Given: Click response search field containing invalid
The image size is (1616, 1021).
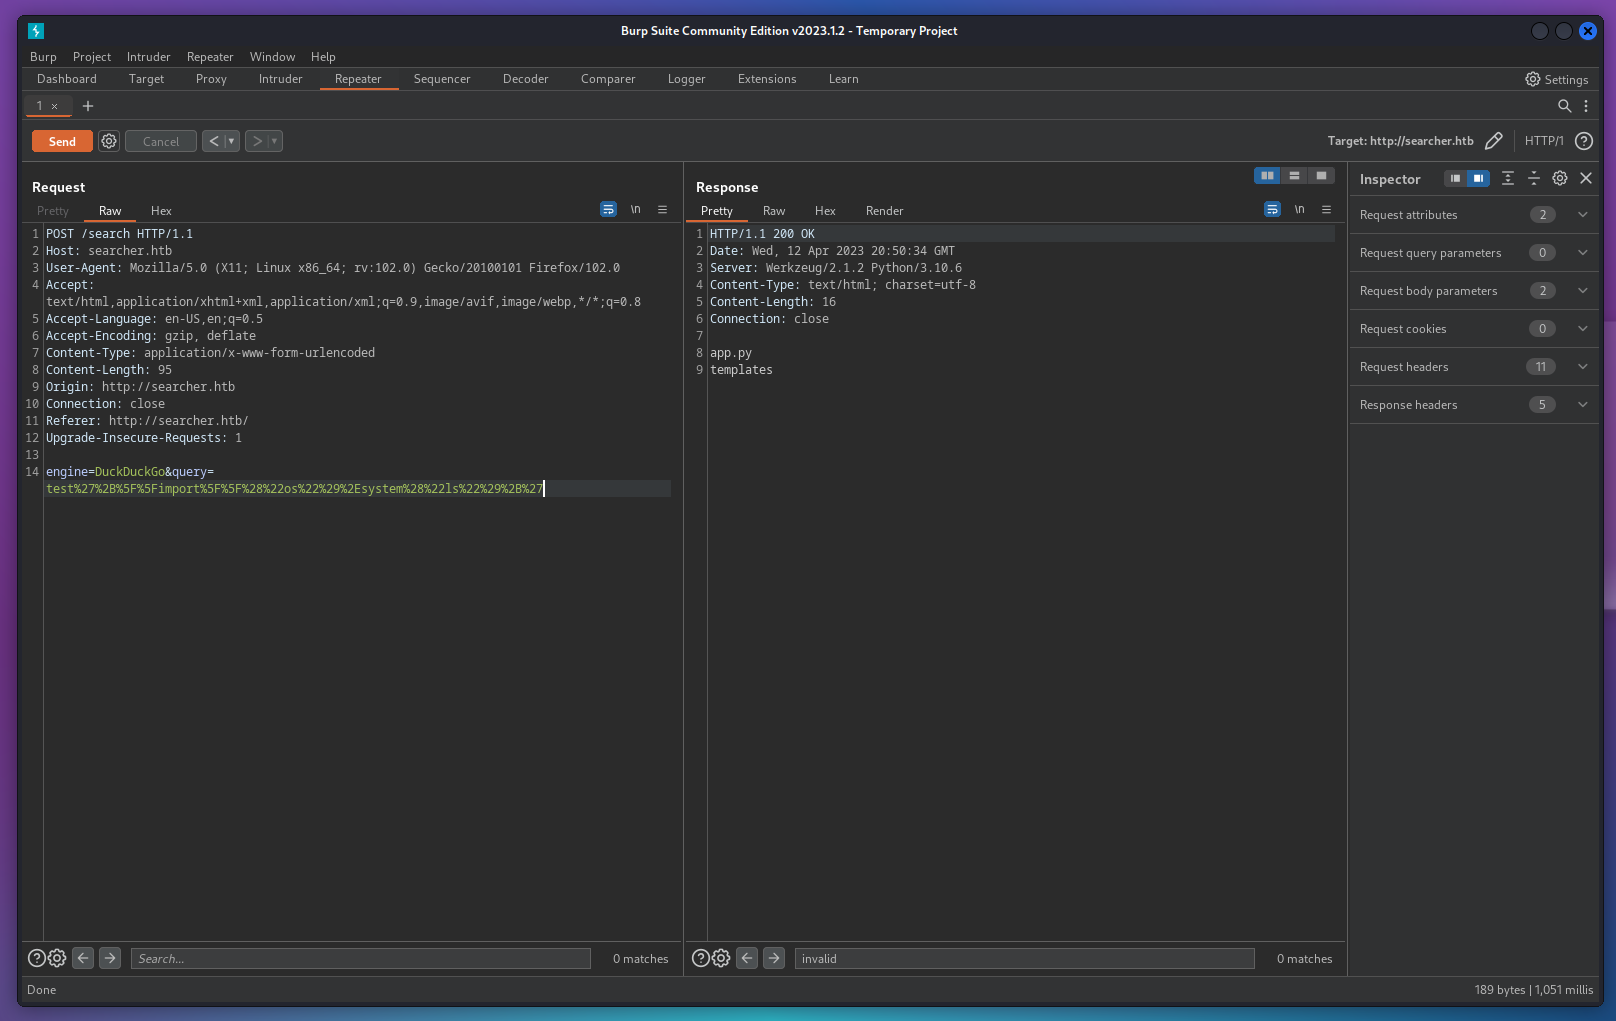Looking at the screenshot, I should pos(1025,958).
